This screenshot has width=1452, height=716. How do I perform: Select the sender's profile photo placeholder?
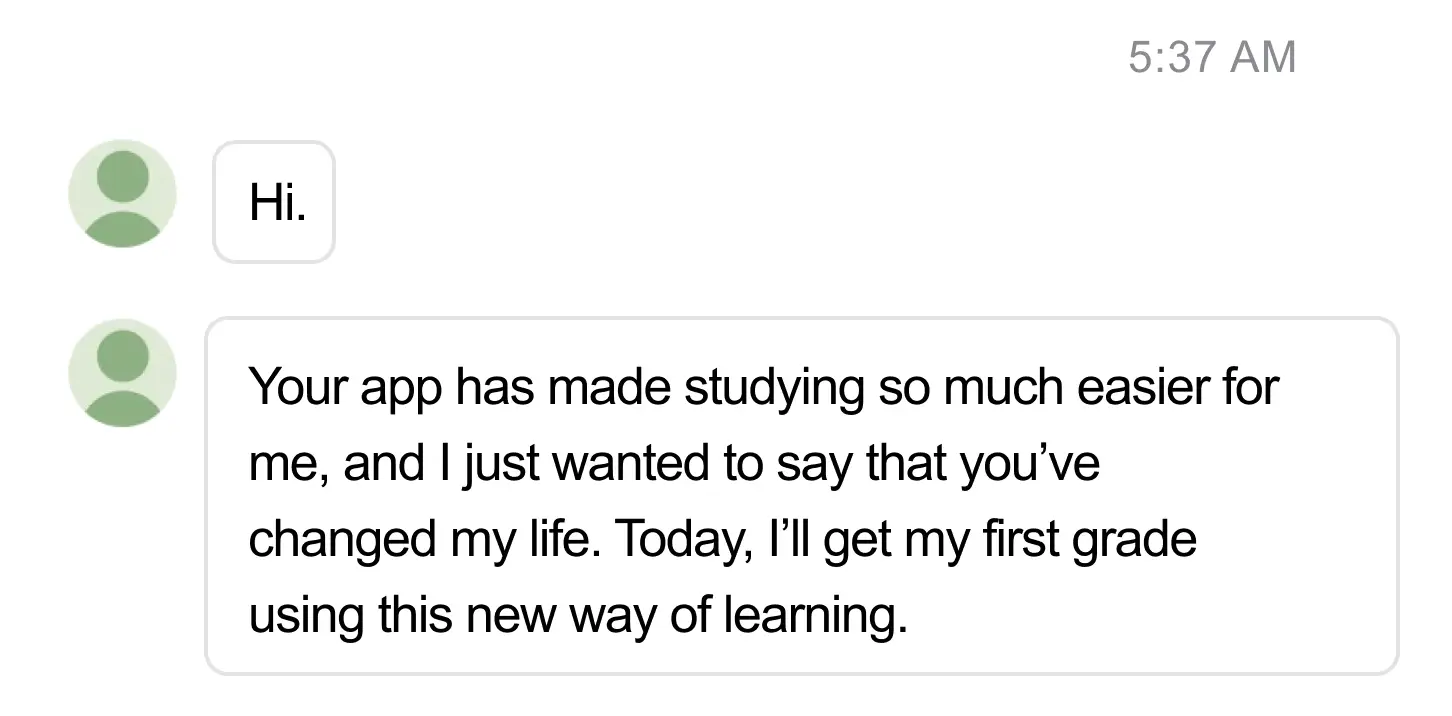(x=122, y=194)
